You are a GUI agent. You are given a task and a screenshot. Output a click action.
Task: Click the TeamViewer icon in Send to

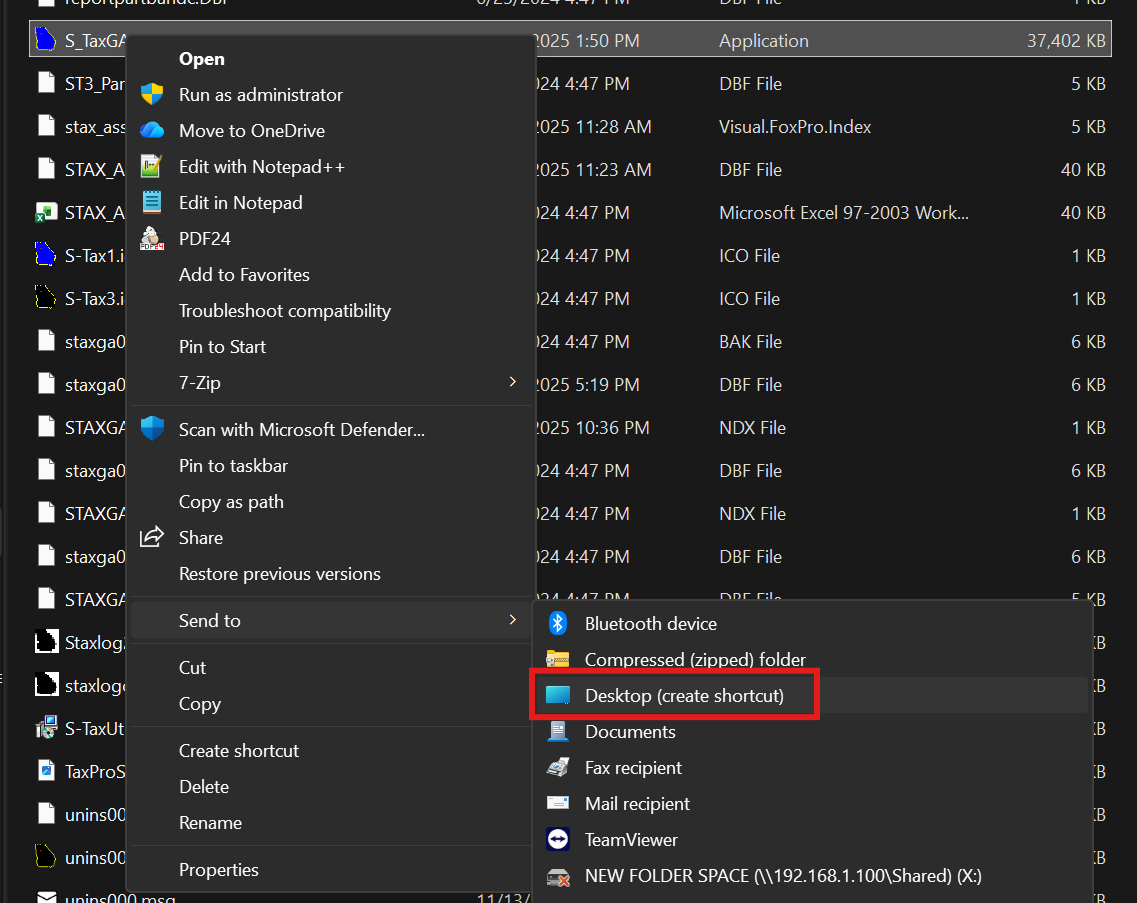click(x=558, y=840)
